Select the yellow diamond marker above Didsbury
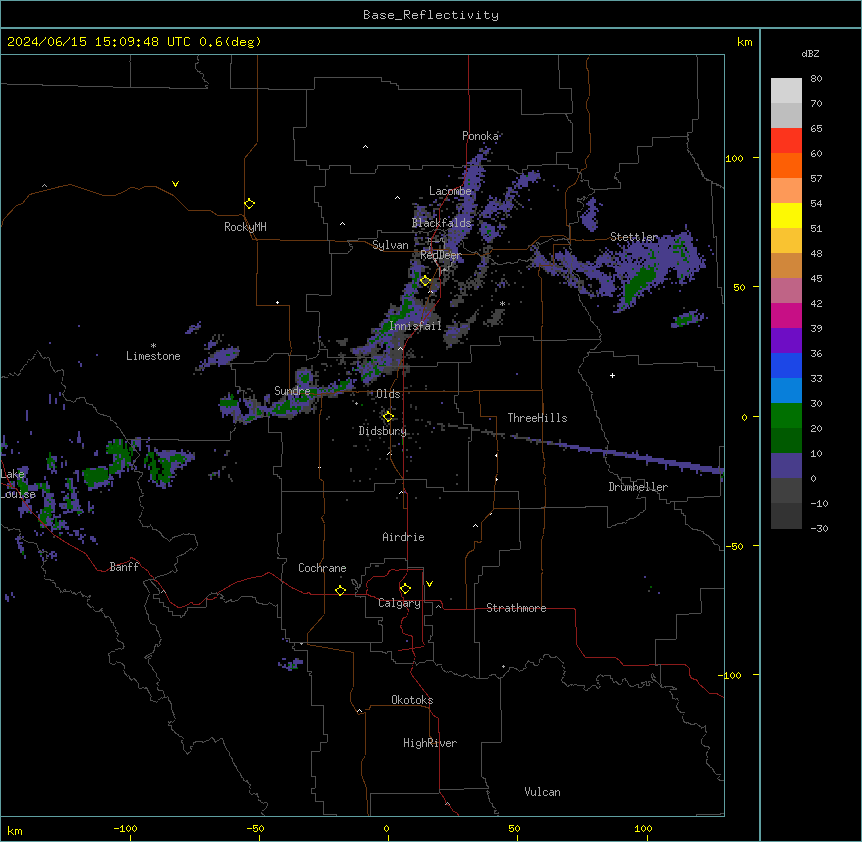Screen dimensions: 862x842 pyautogui.click(x=388, y=416)
